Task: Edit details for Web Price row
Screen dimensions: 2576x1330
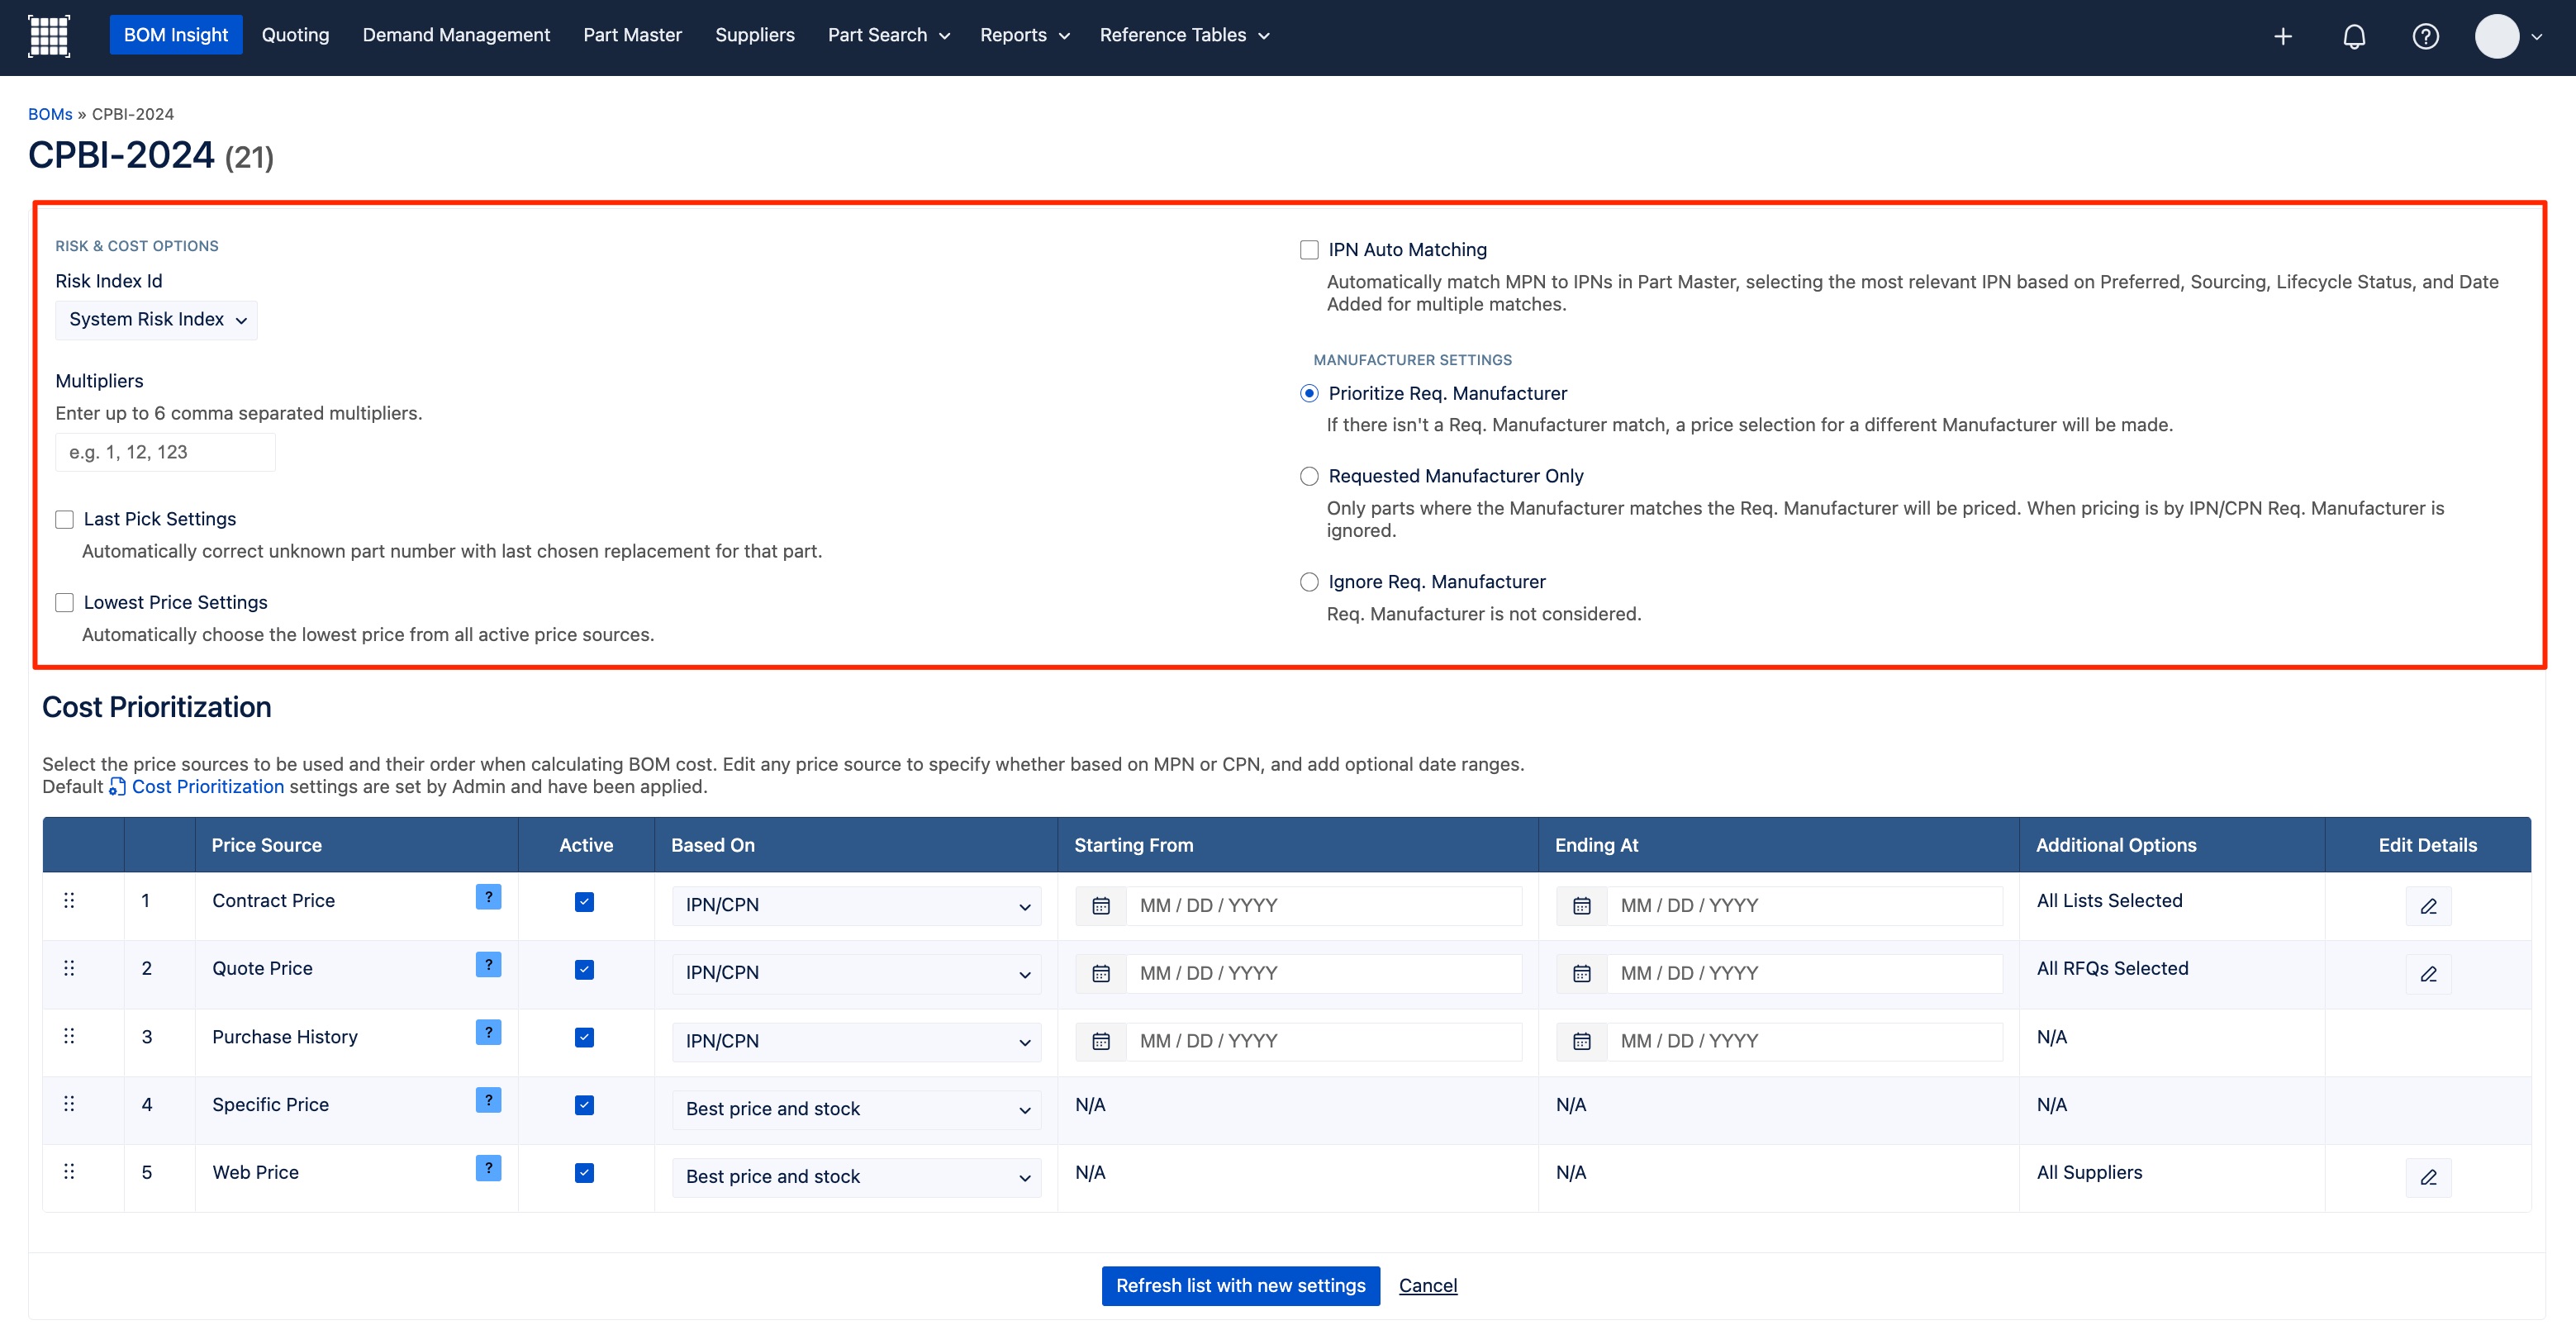Action: (2428, 1178)
